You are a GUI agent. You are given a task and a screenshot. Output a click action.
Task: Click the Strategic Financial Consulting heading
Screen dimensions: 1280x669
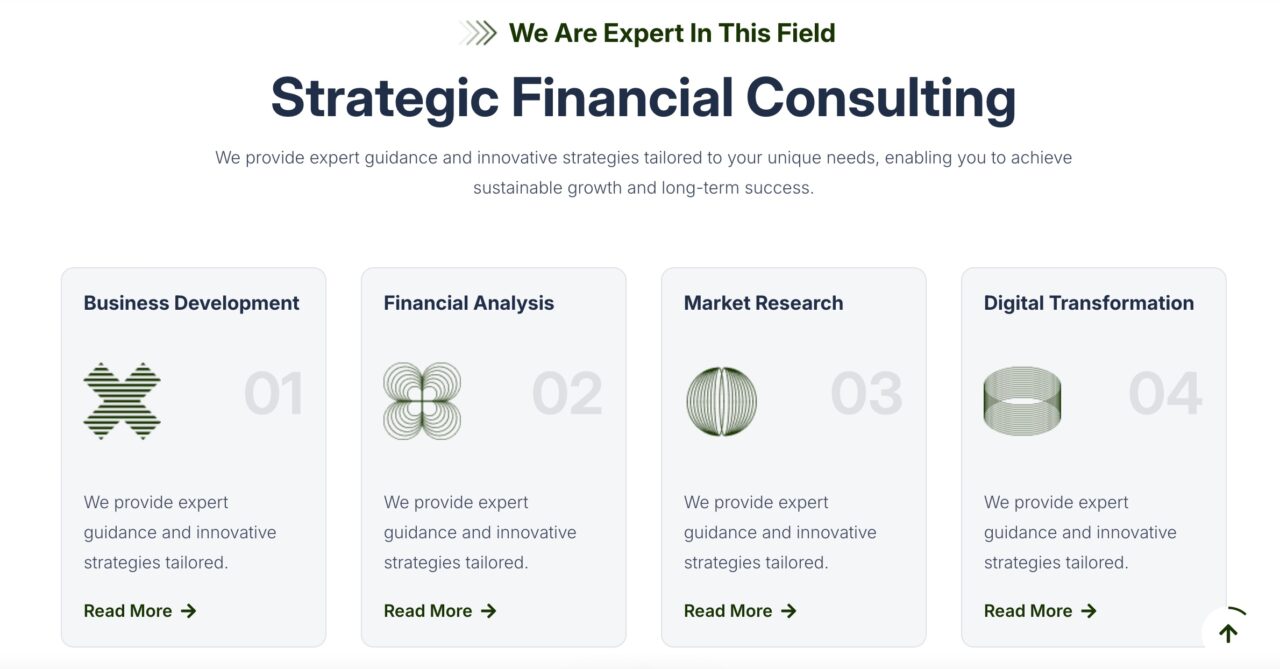pos(643,98)
